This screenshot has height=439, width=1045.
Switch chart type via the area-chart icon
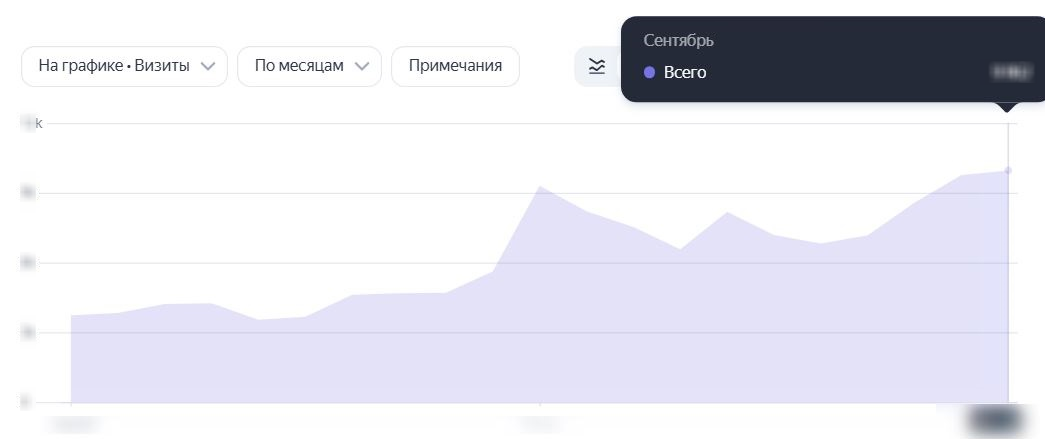pyautogui.click(x=597, y=66)
